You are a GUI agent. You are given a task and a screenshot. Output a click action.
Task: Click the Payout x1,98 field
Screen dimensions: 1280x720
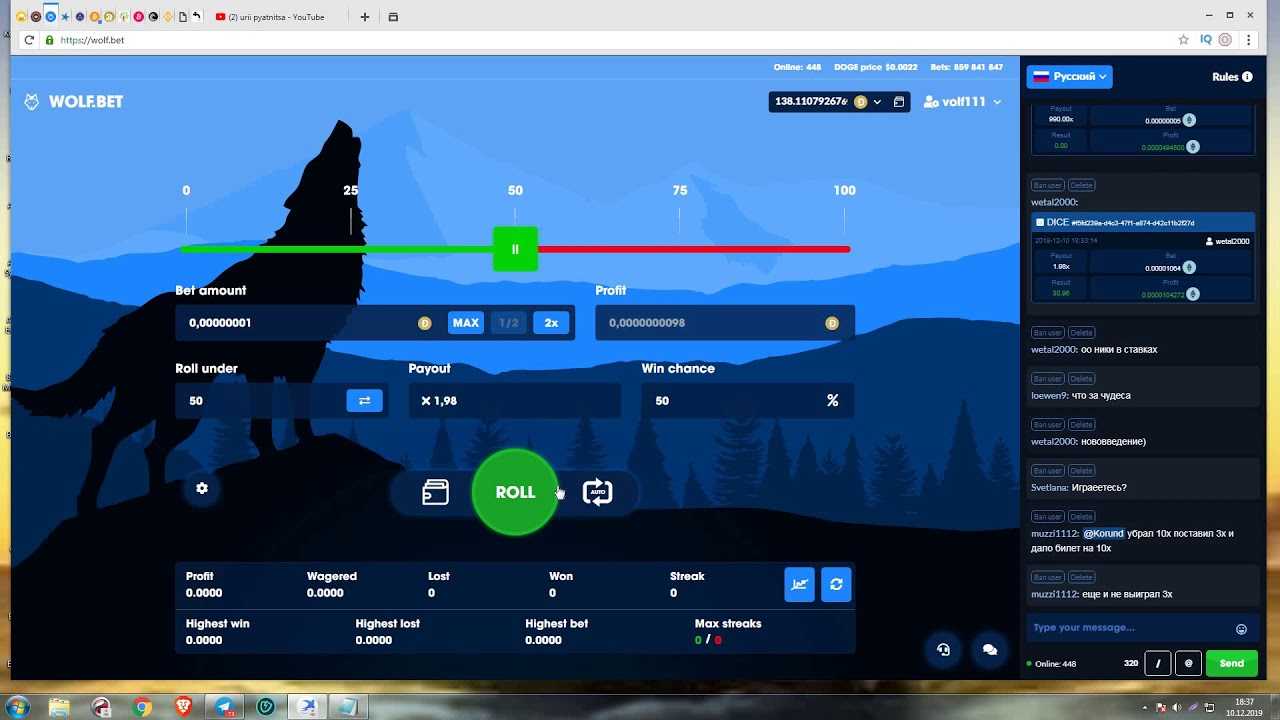point(515,400)
